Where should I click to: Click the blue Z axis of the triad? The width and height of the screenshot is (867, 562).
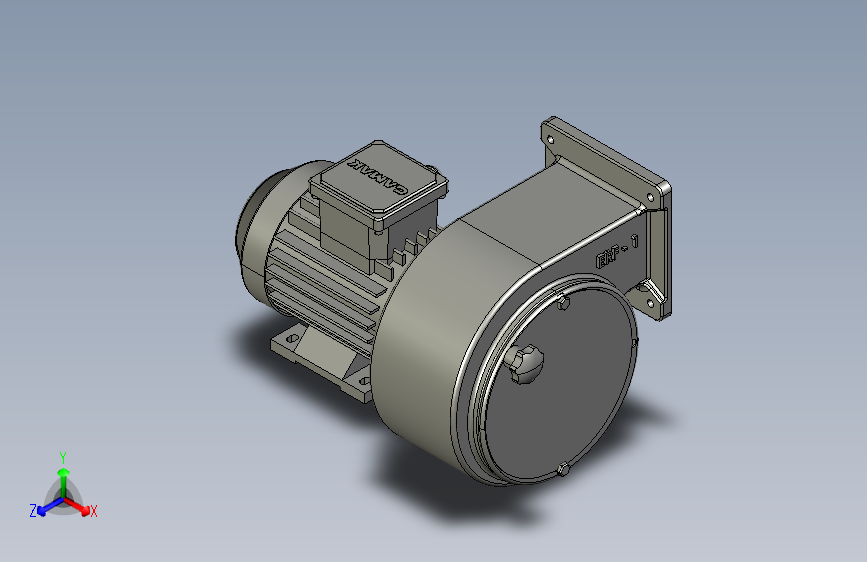tap(45, 507)
